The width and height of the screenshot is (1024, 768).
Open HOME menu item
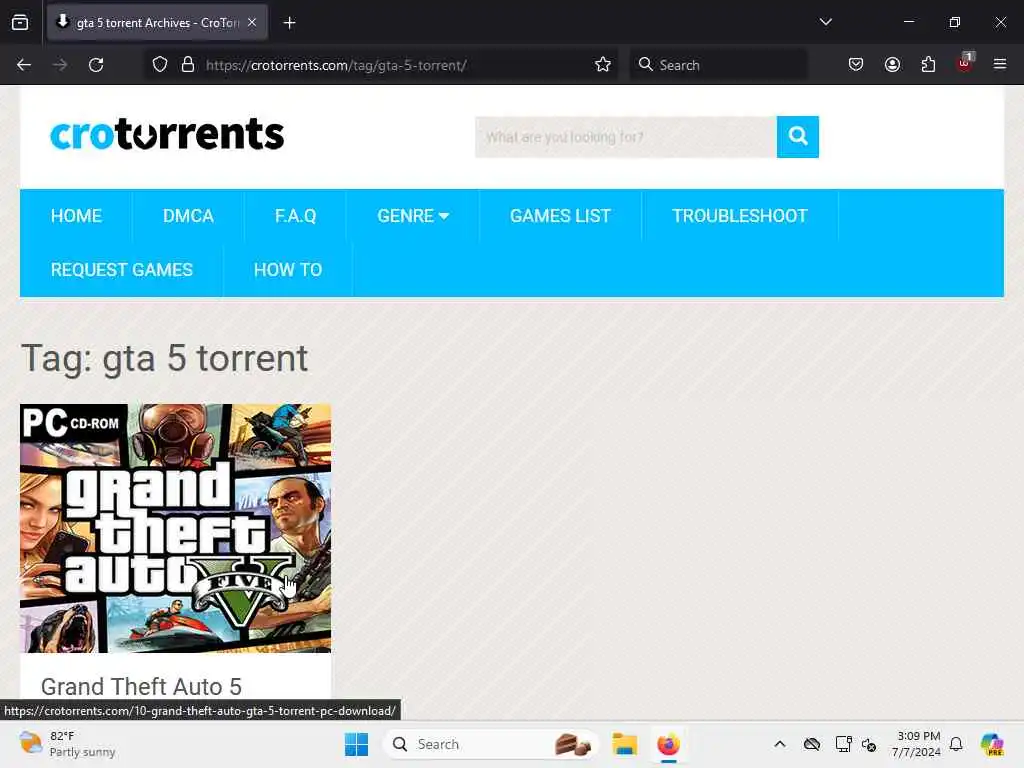(x=76, y=216)
